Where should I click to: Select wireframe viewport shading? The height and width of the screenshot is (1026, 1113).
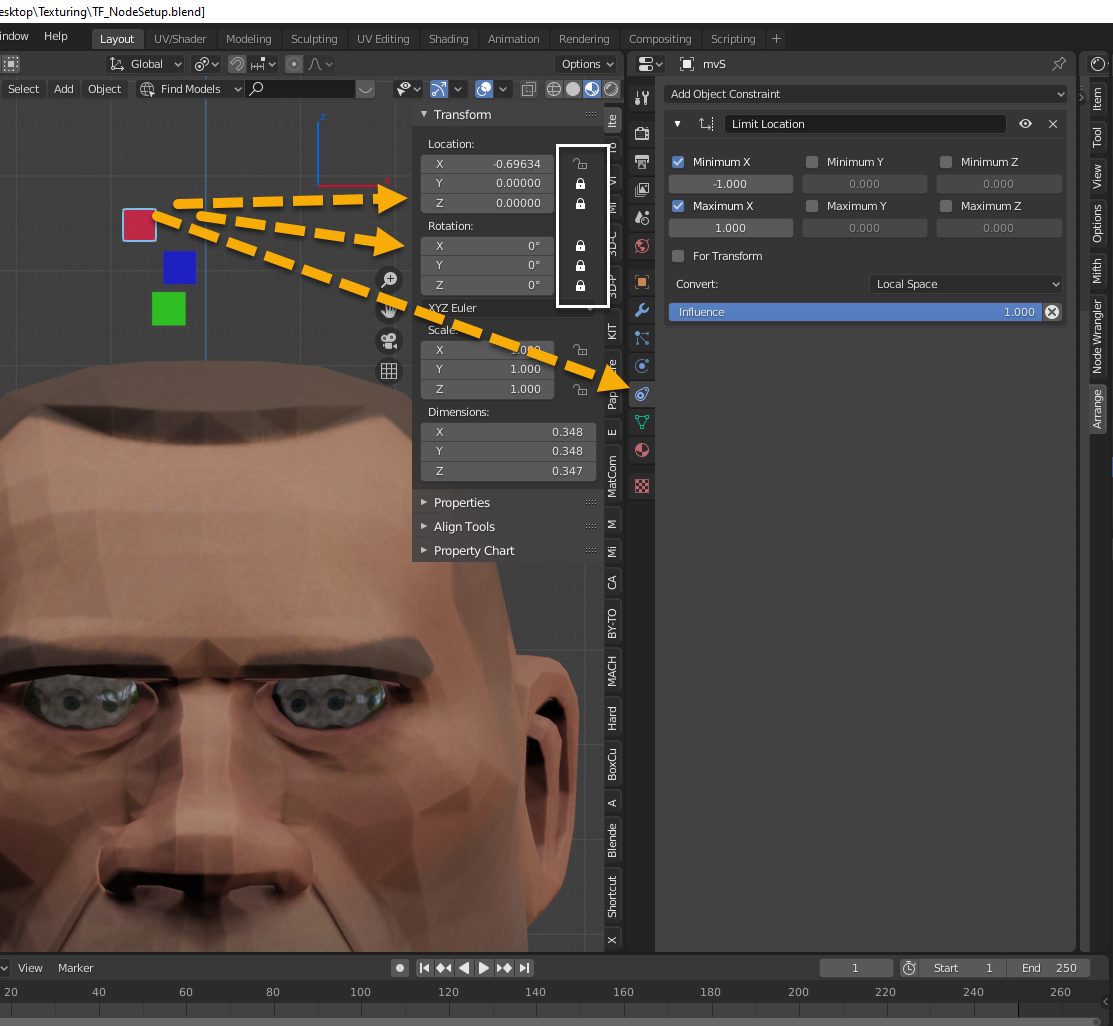554,89
